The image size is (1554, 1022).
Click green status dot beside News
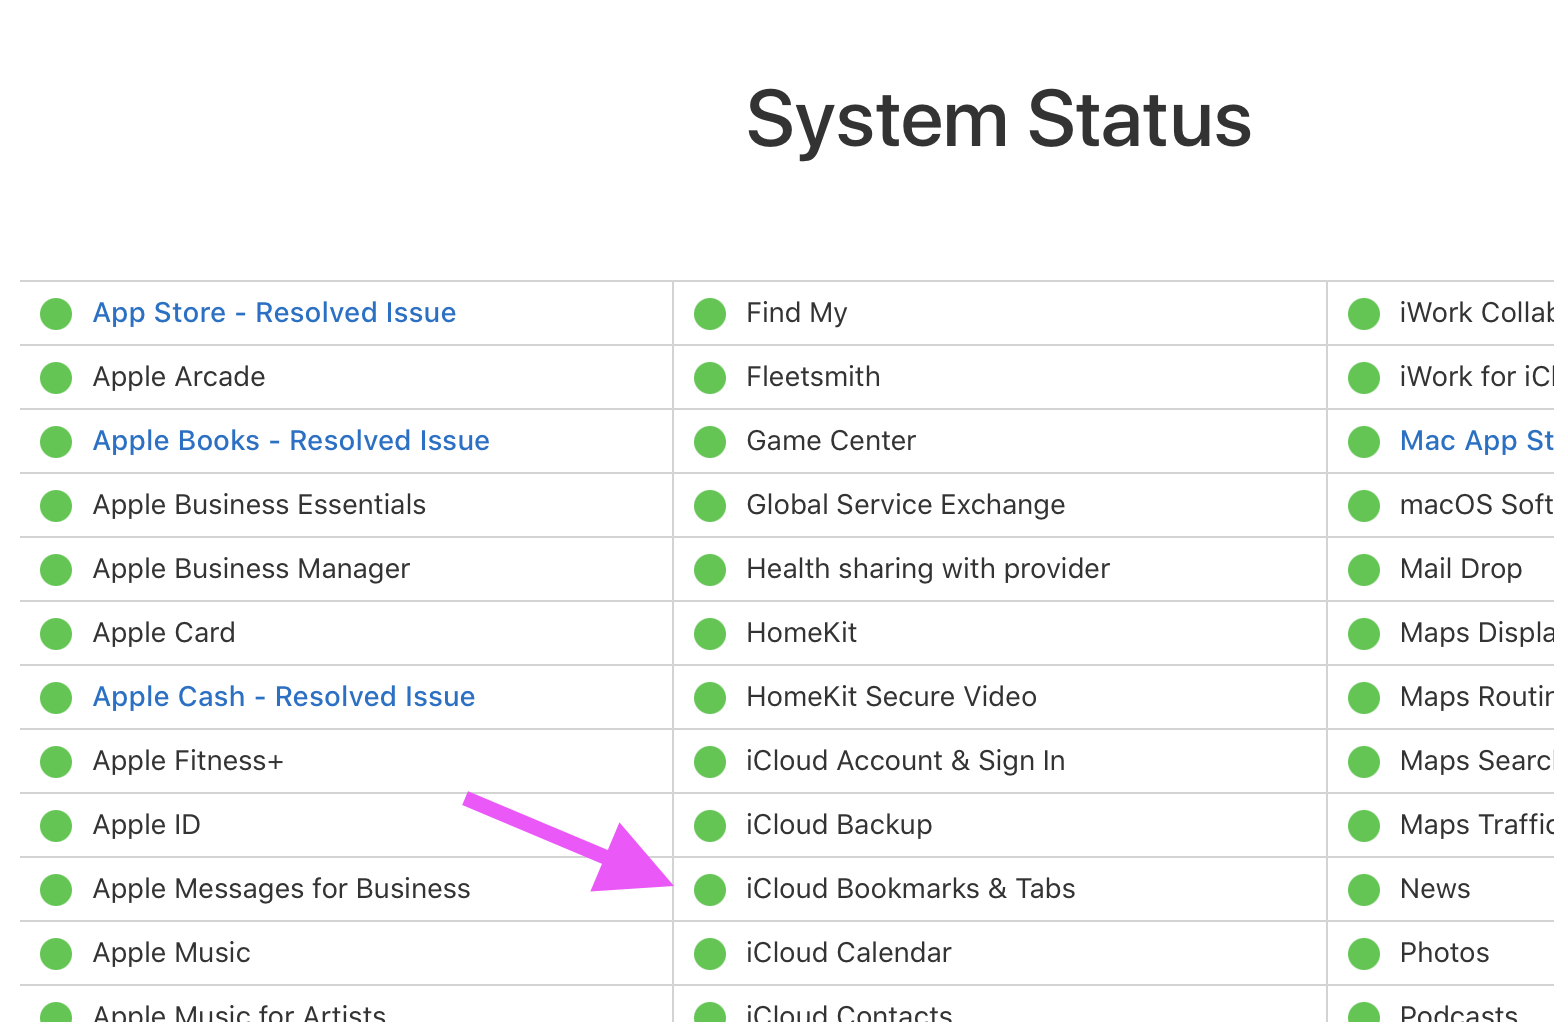[1364, 890]
